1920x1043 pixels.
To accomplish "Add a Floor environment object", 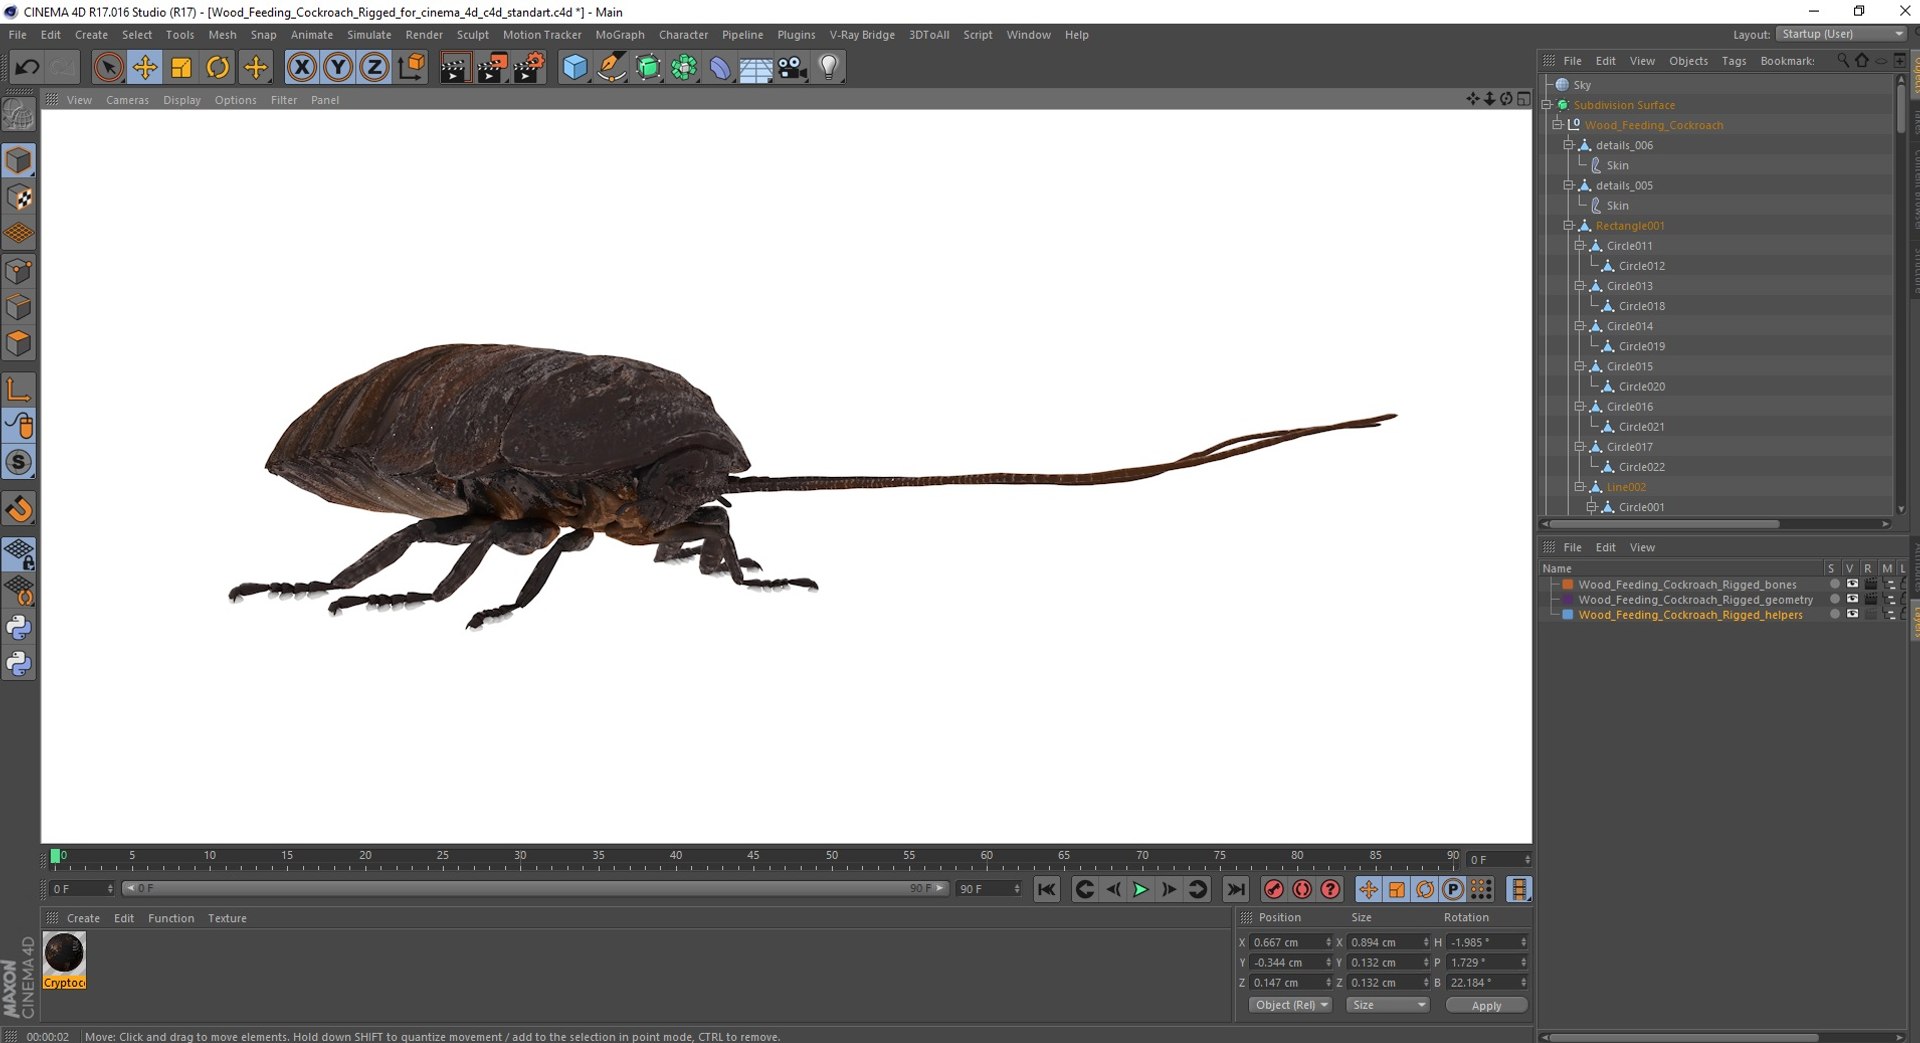I will pos(756,67).
